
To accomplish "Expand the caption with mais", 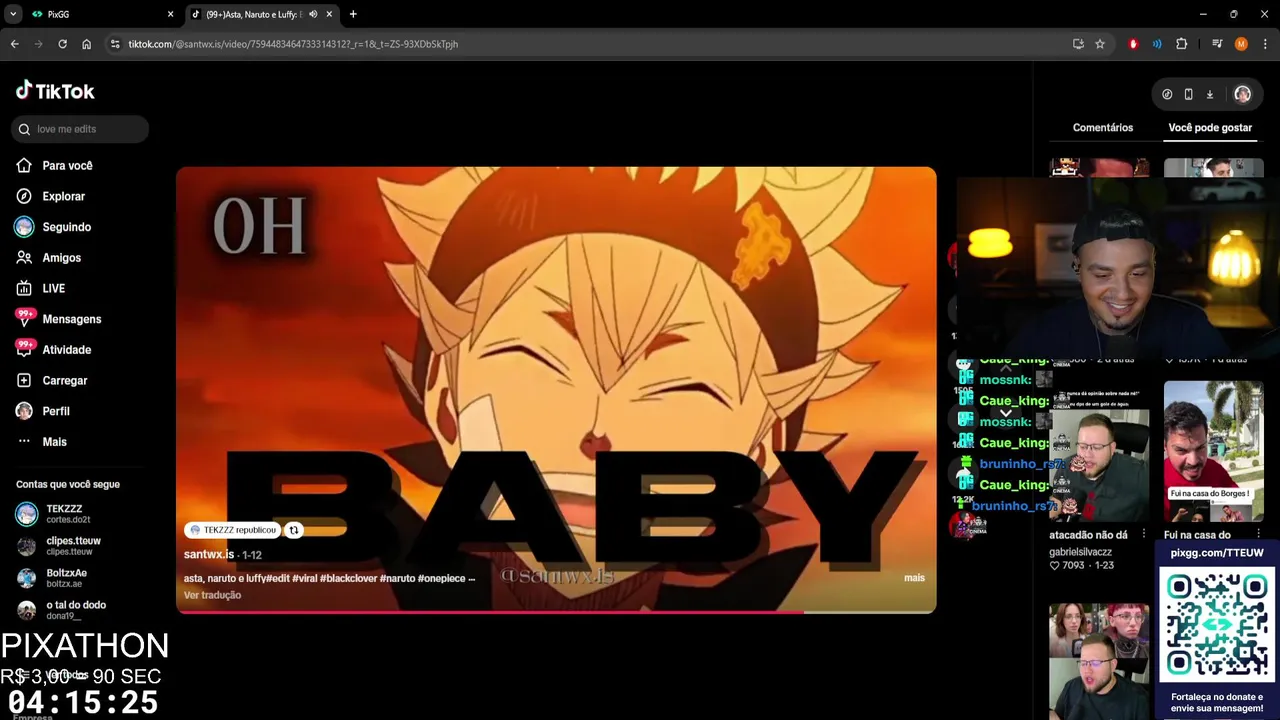I will click(914, 578).
